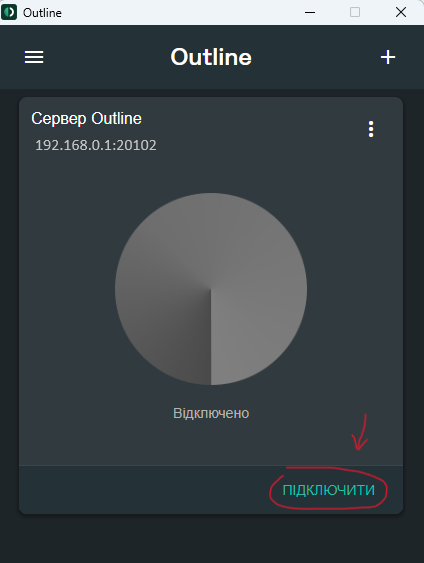
Task: Close the Outline window
Action: click(x=401, y=12)
